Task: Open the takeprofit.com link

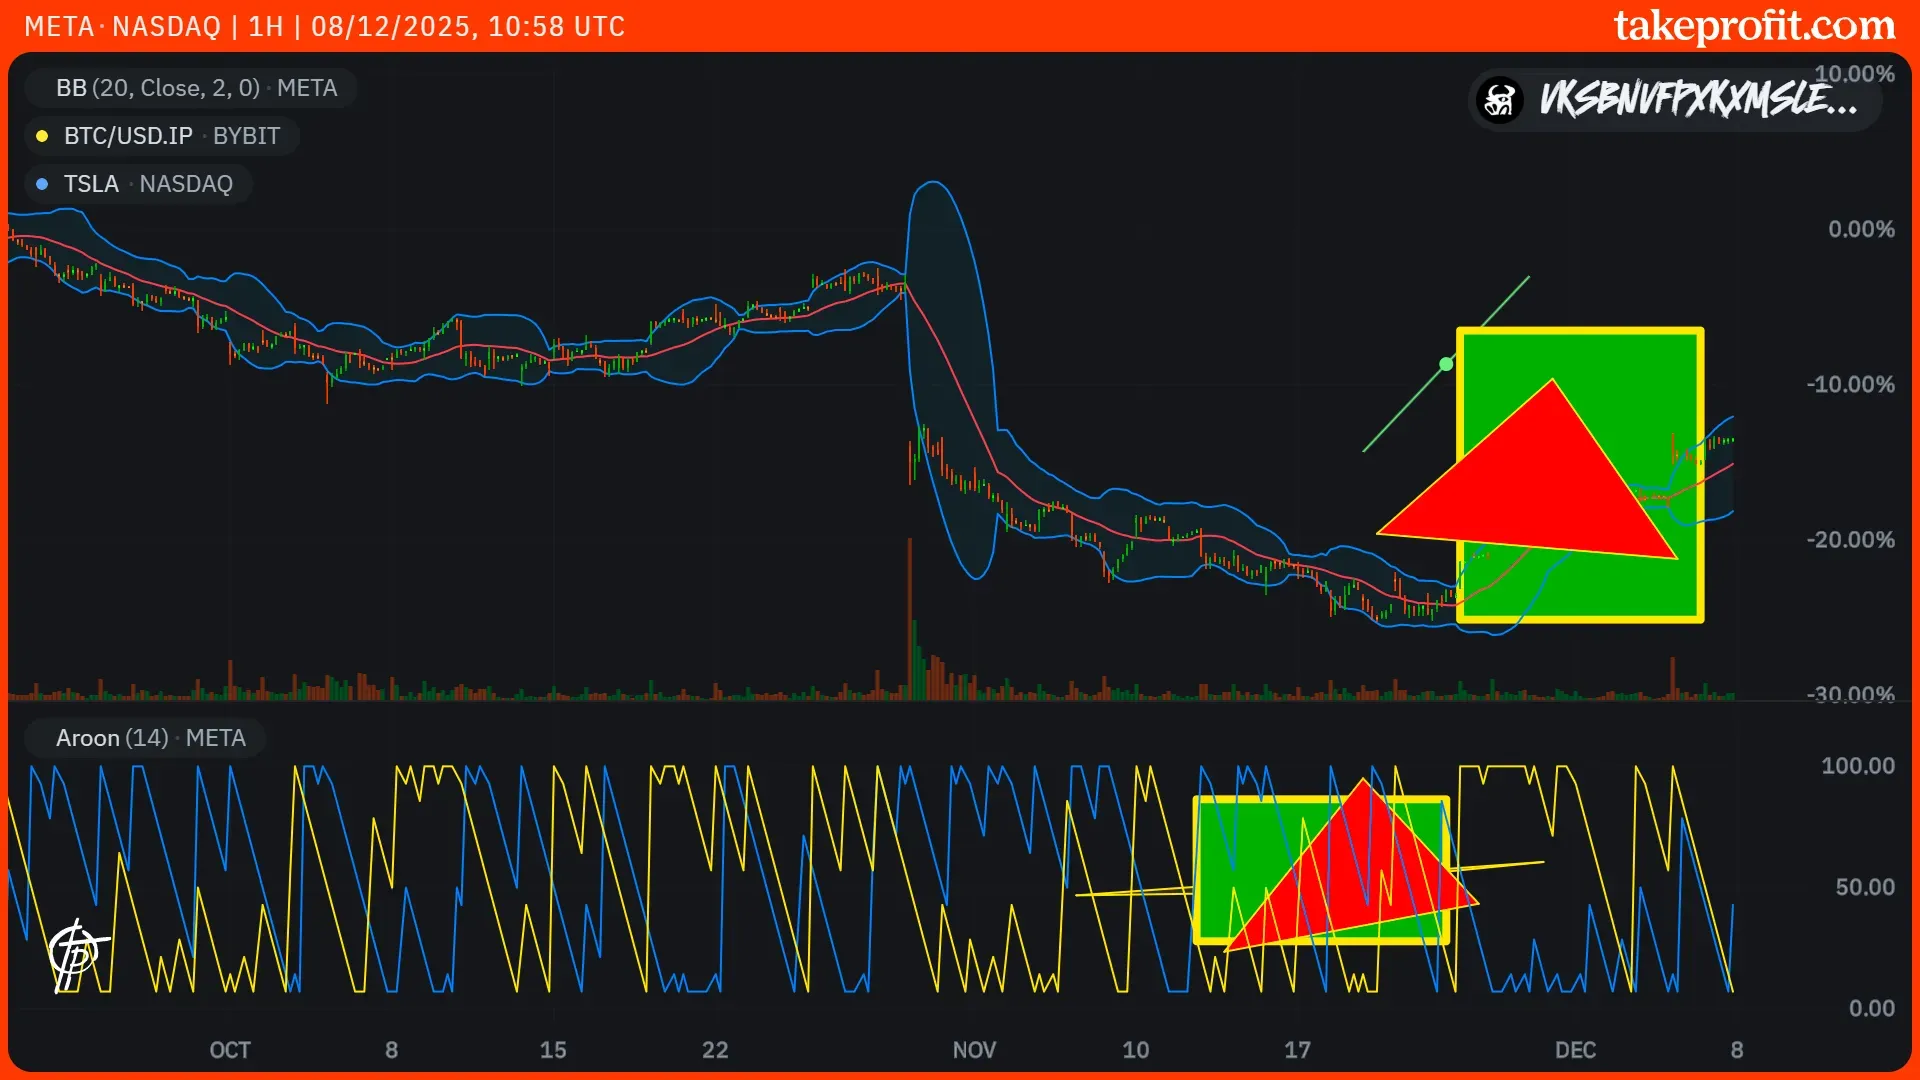Action: (1754, 26)
